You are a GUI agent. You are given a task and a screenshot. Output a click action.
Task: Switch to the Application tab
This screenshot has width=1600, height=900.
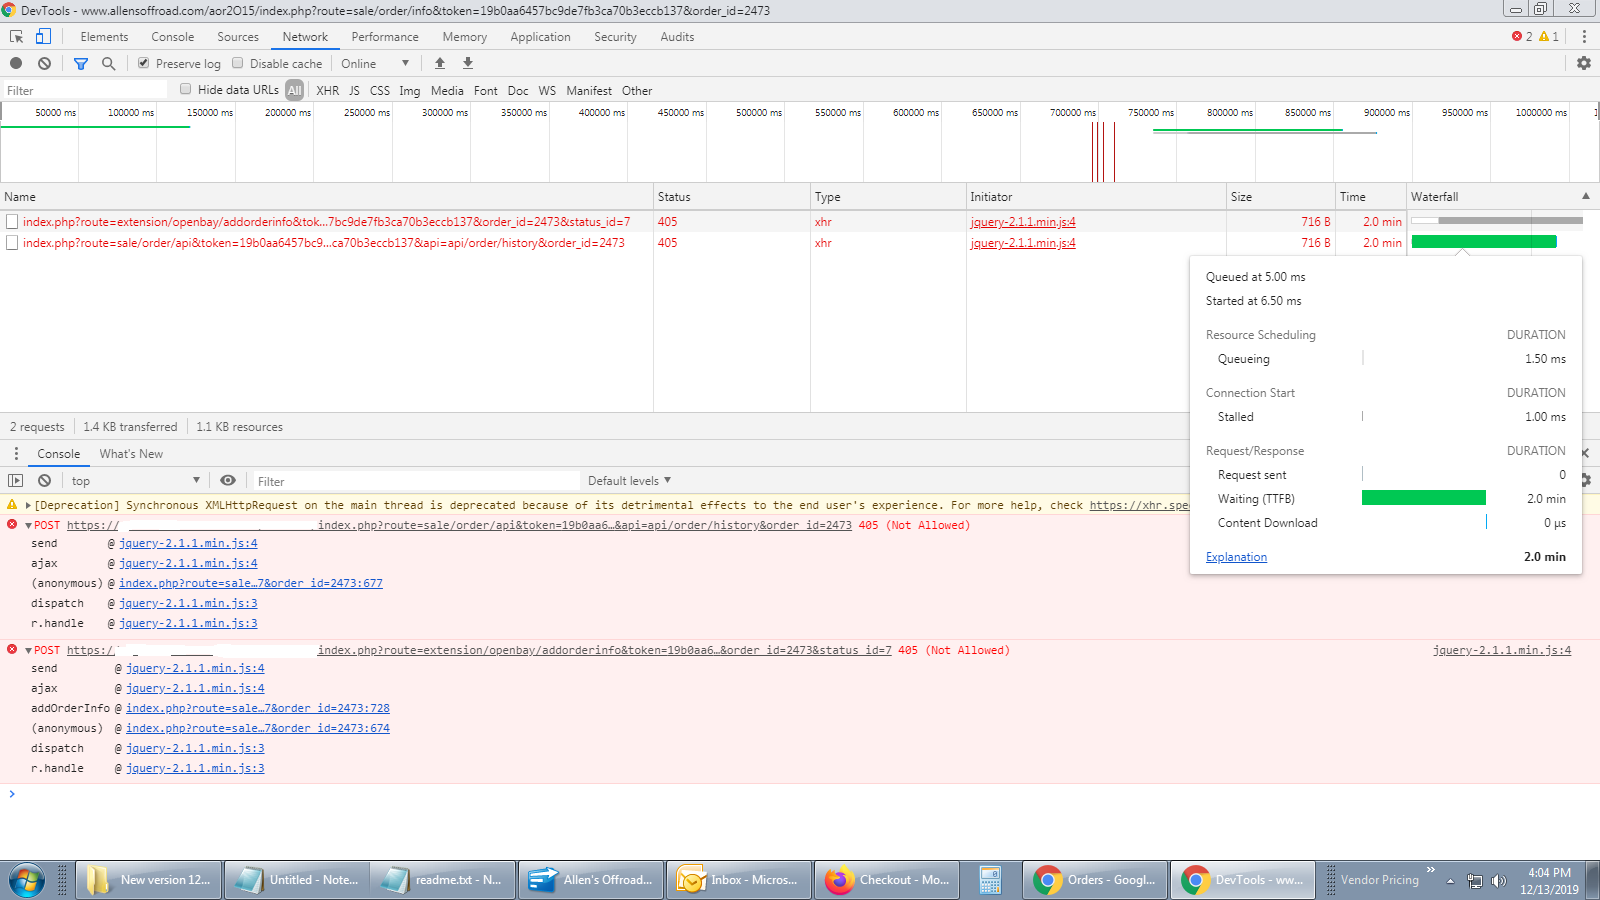[x=540, y=36]
